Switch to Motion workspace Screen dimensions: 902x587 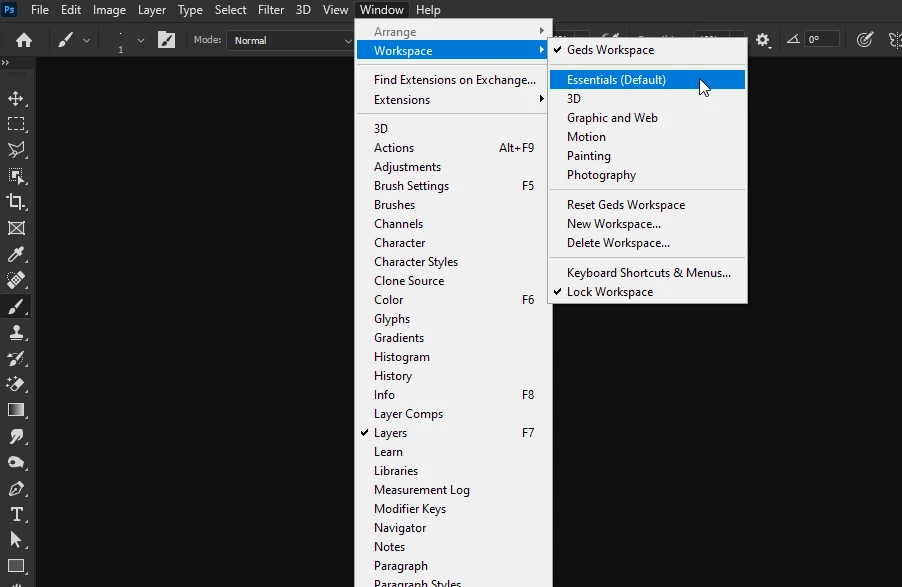pyautogui.click(x=648, y=137)
